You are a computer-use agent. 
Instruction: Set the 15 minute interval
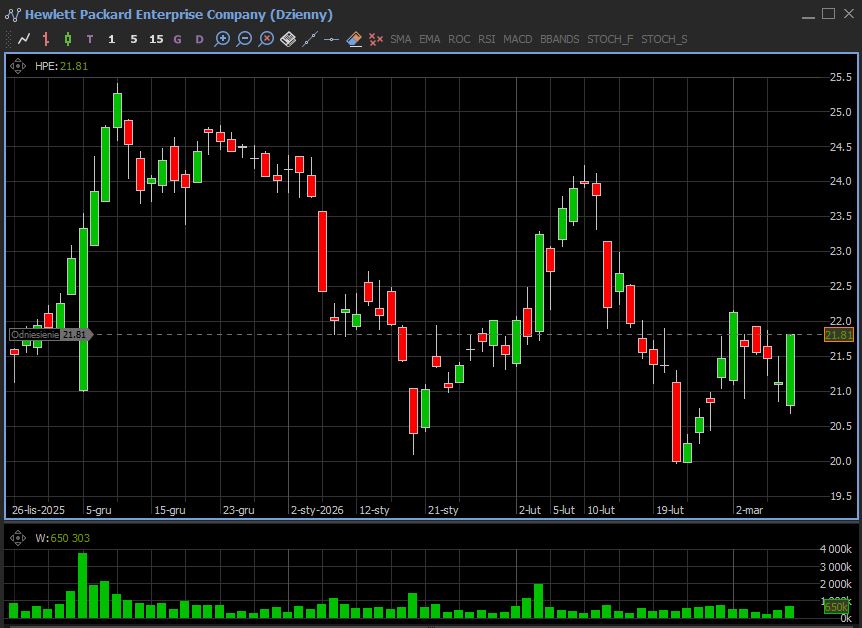(x=155, y=39)
